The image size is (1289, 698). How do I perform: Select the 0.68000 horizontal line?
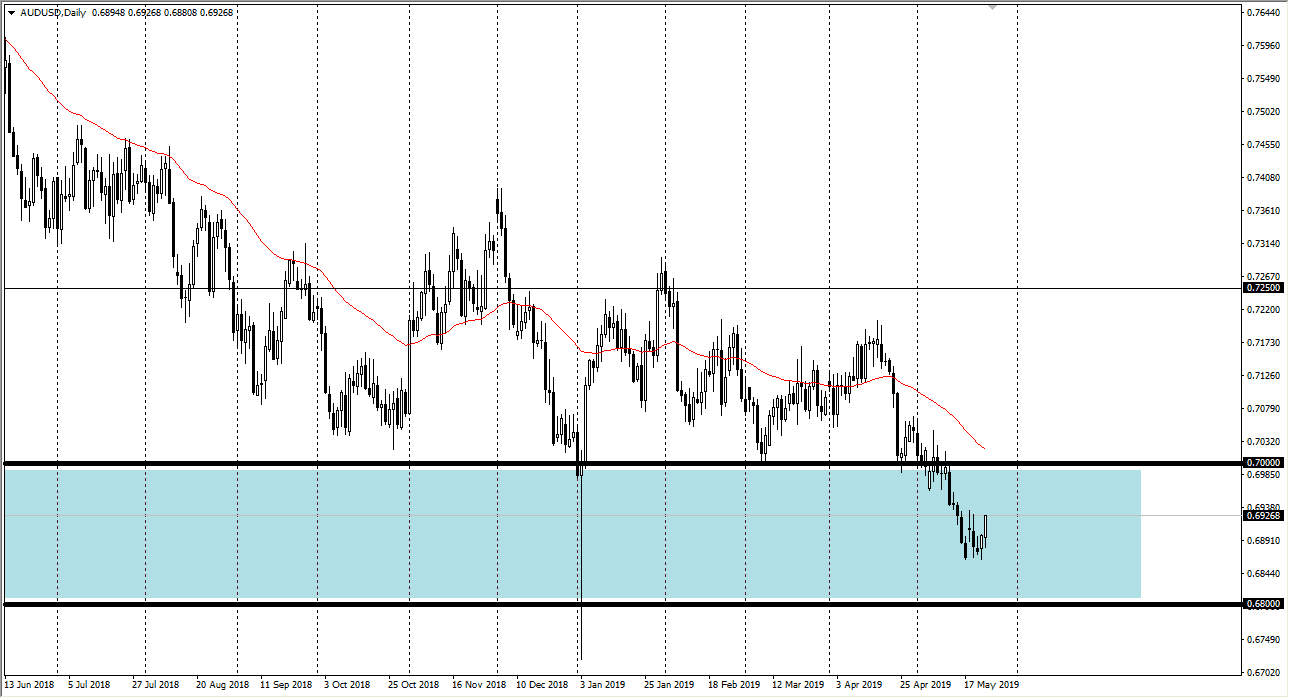(600, 602)
